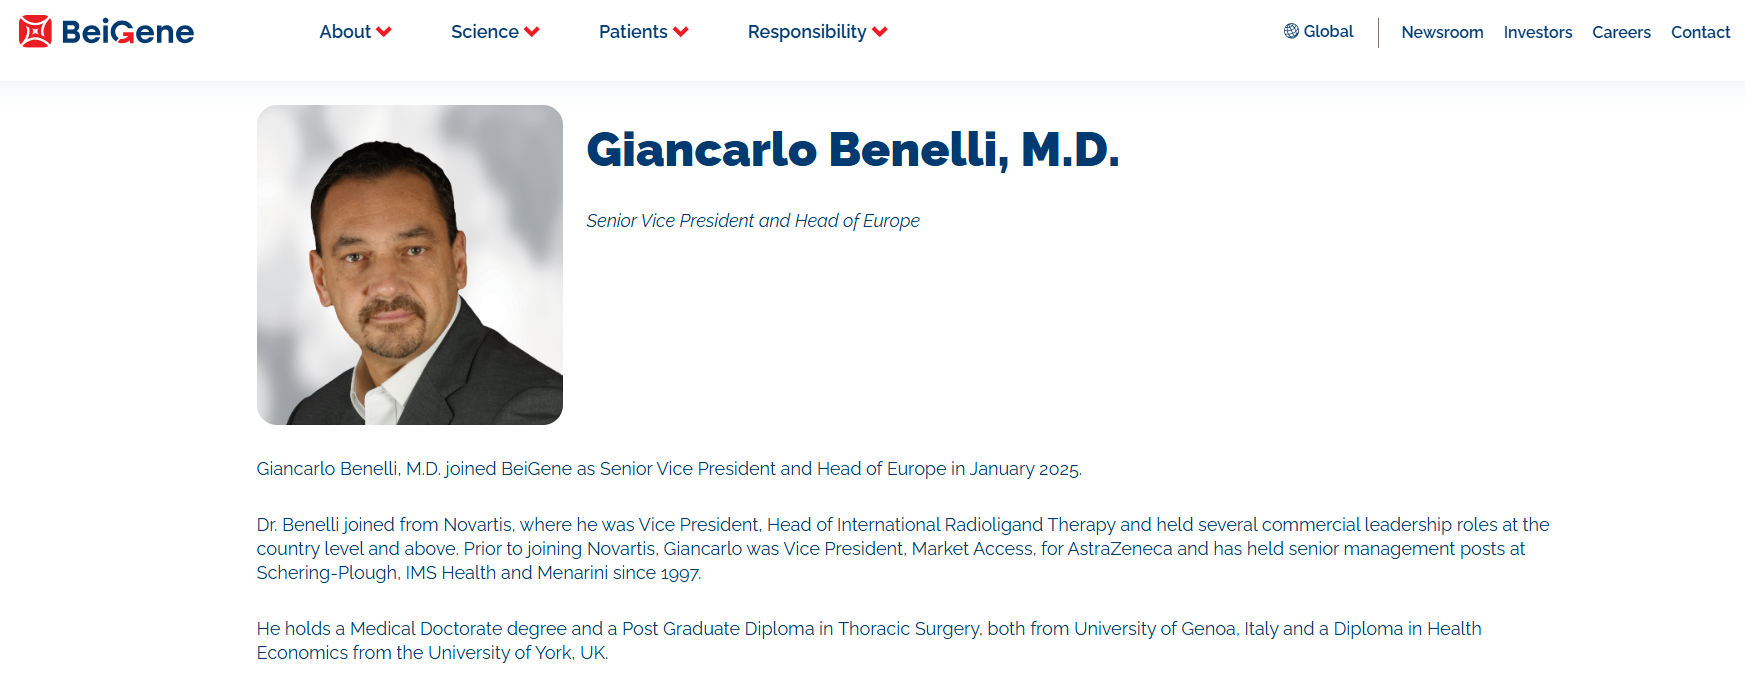Open the Investors link
Viewport: 1745px width, 674px height.
1537,32
